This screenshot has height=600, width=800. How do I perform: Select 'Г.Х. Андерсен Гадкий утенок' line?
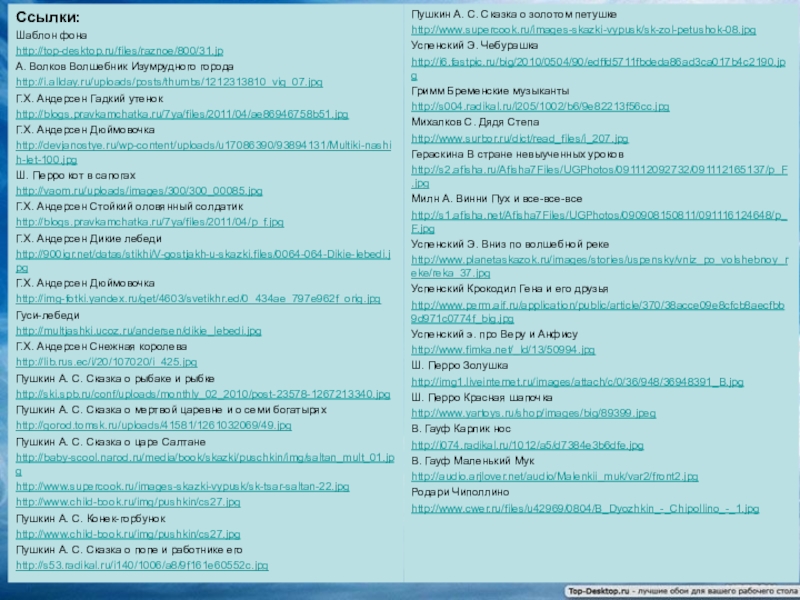pos(89,98)
